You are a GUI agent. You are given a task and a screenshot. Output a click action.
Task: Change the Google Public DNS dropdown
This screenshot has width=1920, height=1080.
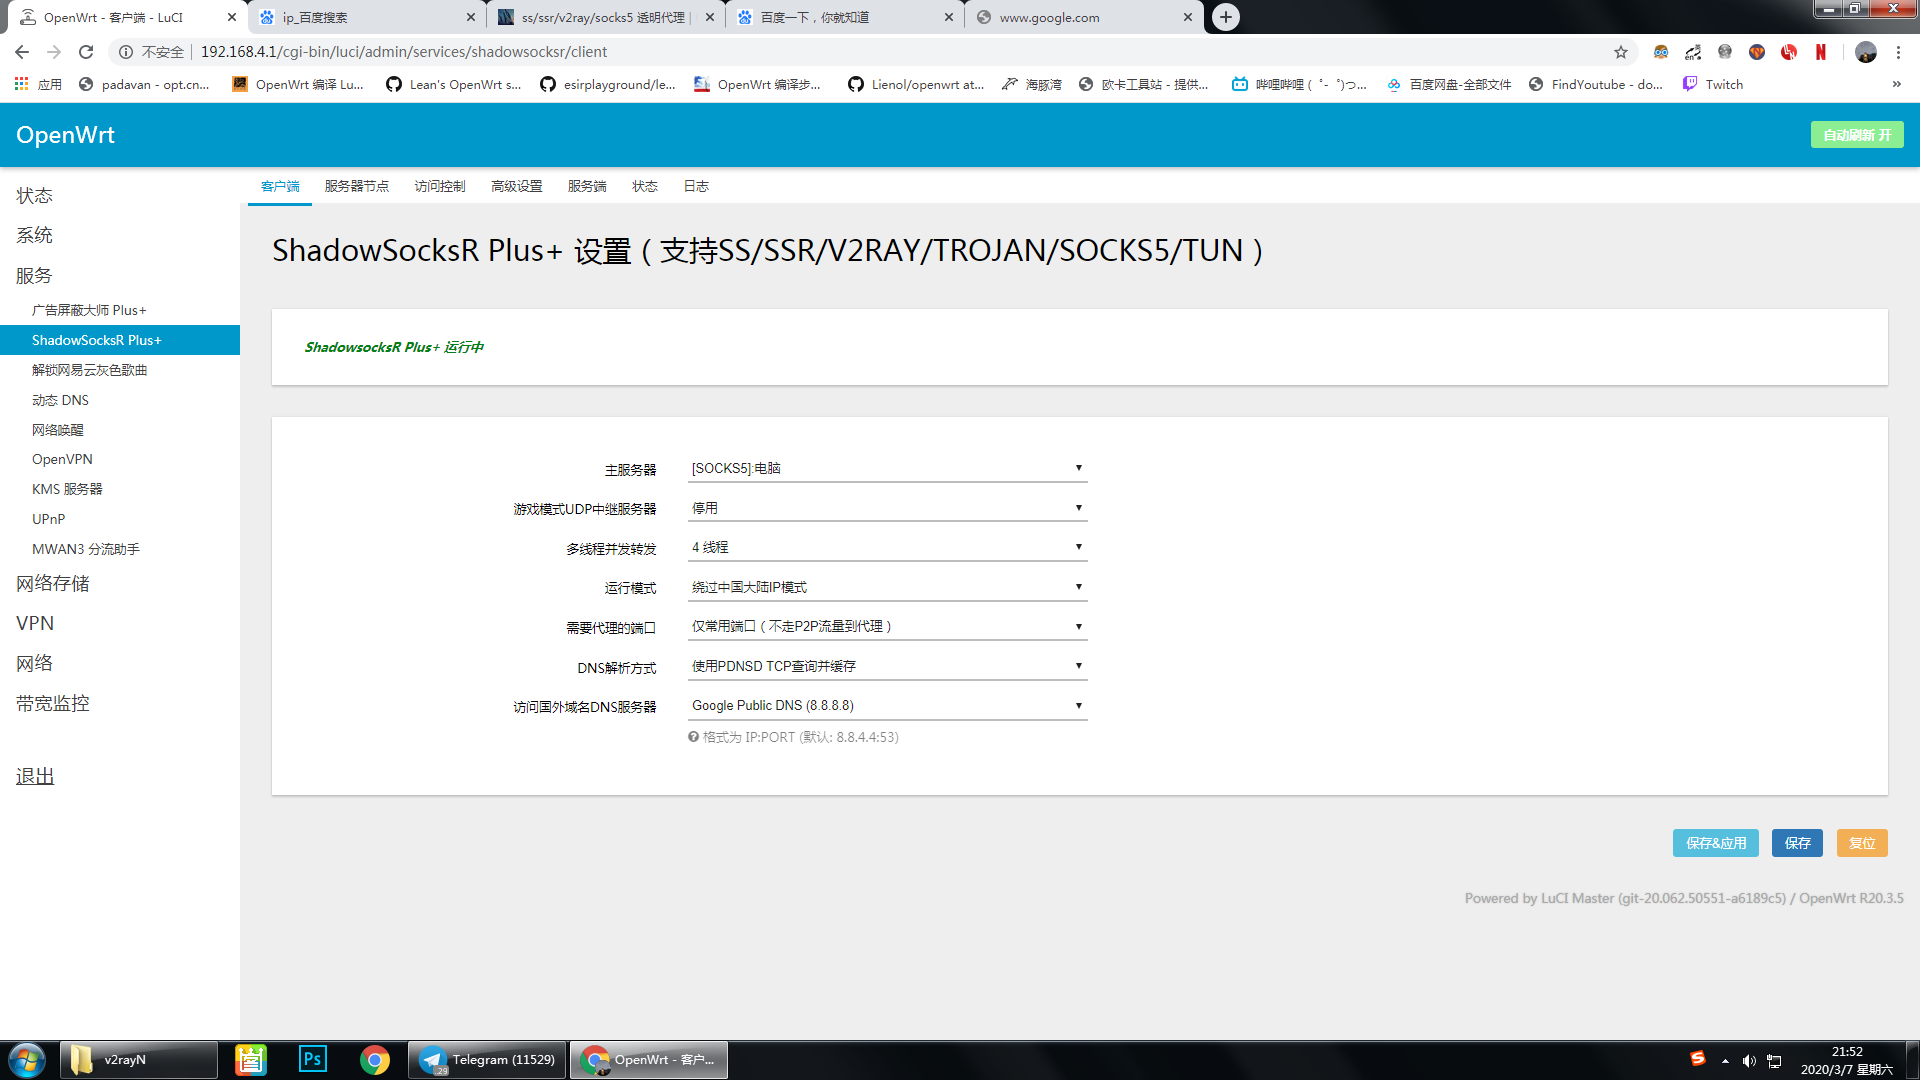[x=885, y=705]
